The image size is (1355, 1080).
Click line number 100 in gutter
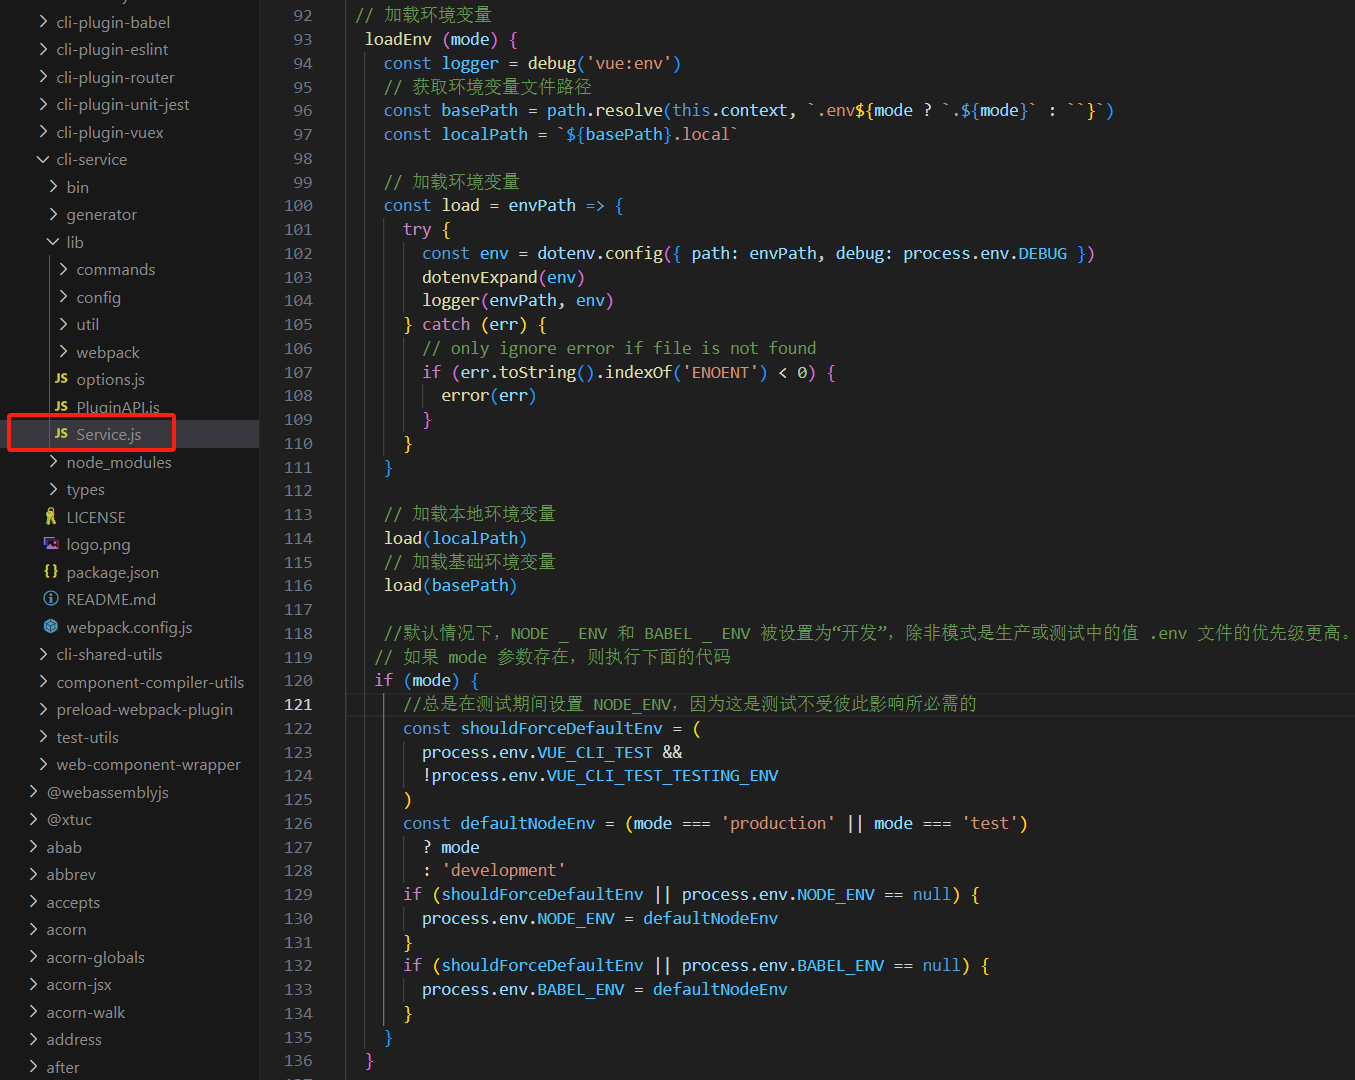tap(298, 205)
